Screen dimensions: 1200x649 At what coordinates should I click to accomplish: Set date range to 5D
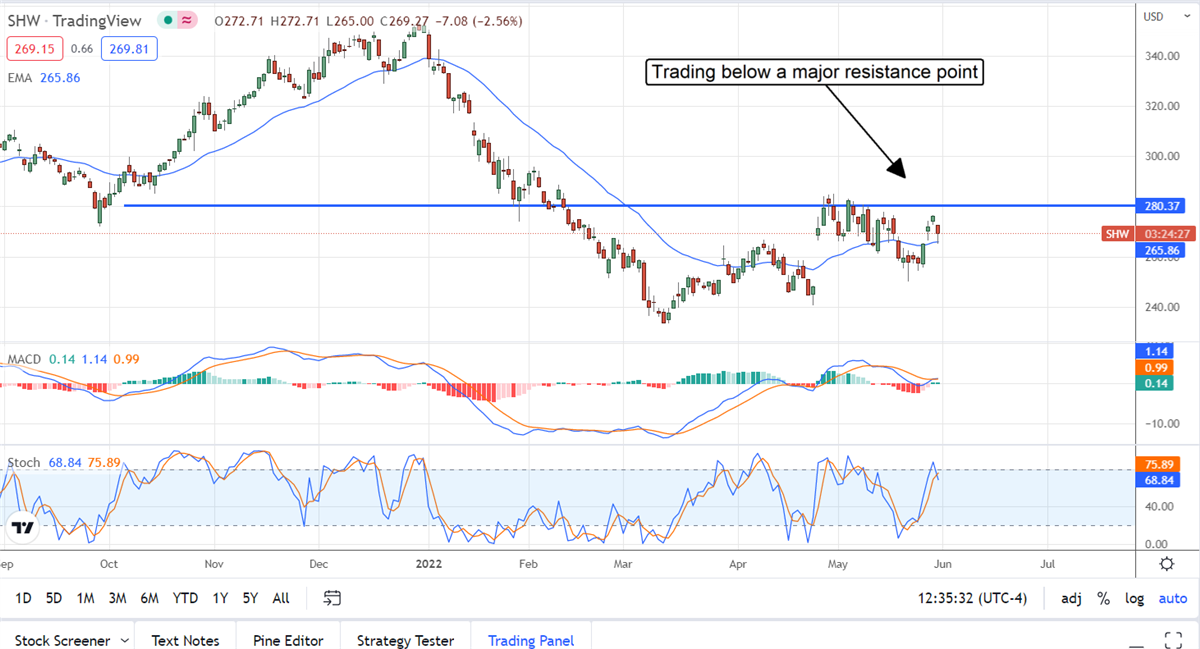point(54,598)
